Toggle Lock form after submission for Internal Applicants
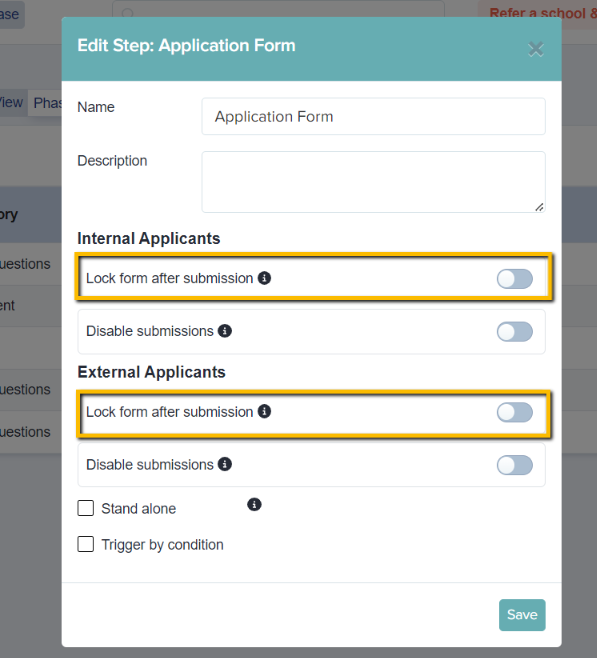Screen dimensions: 597x658 (515, 279)
